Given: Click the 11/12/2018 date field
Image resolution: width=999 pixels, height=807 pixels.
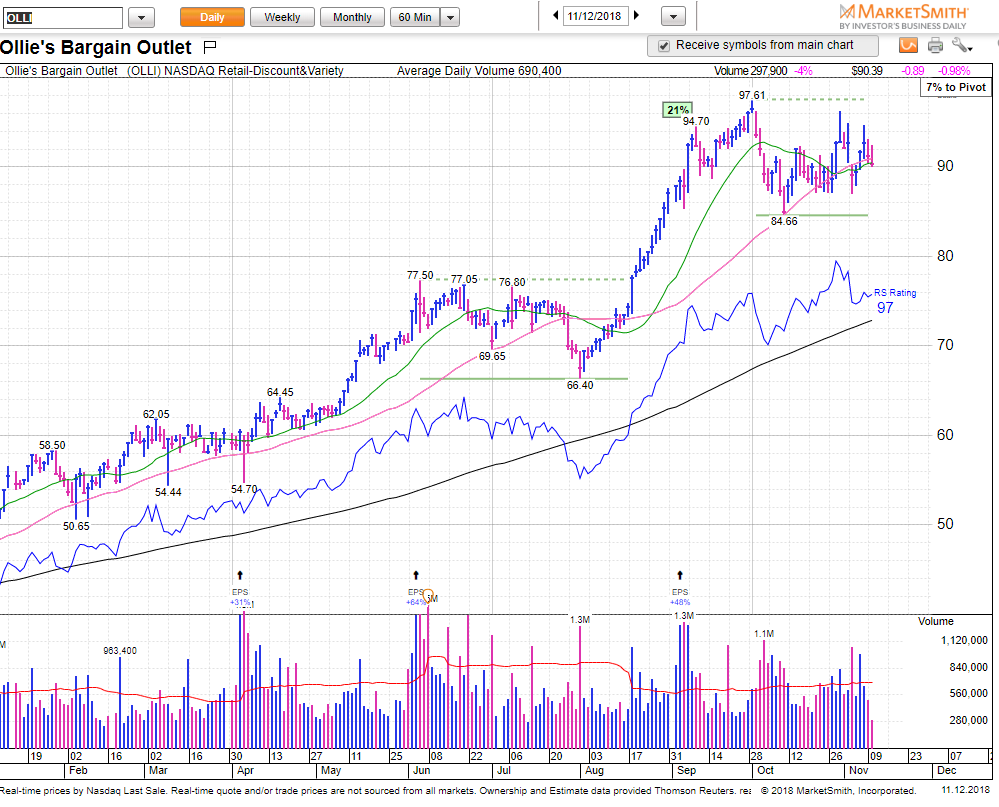Looking at the screenshot, I should [x=595, y=16].
